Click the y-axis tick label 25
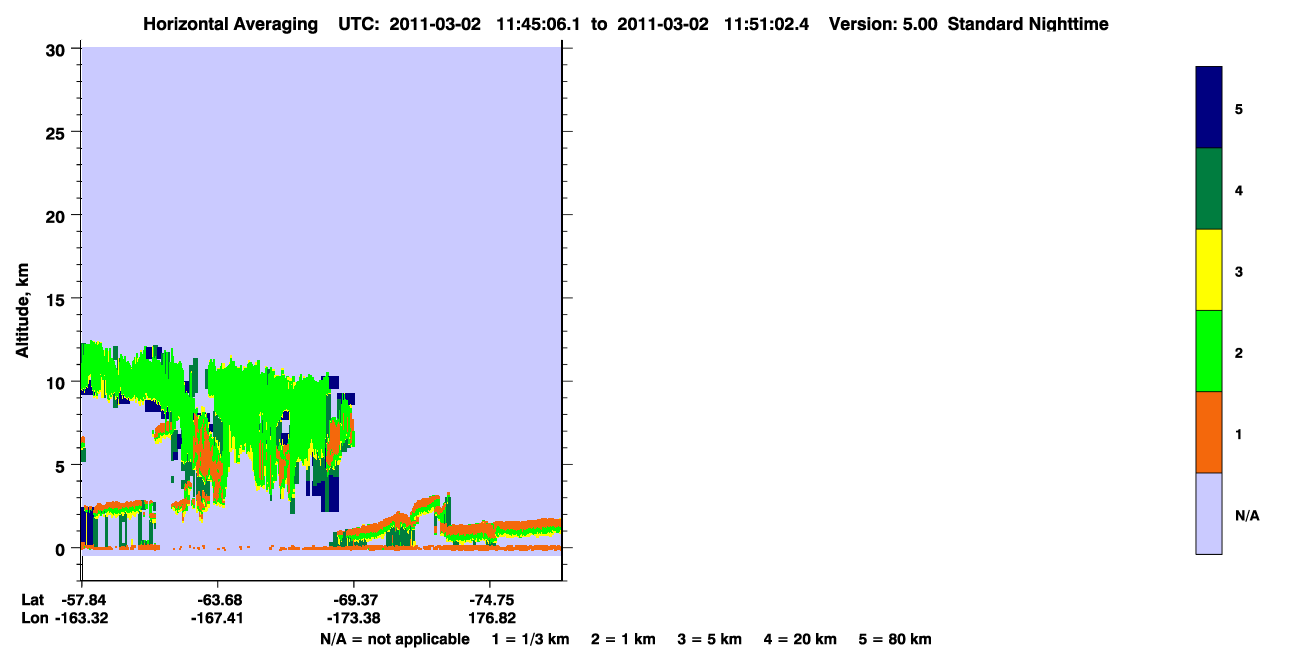This screenshot has width=1300, height=667. pos(58,132)
